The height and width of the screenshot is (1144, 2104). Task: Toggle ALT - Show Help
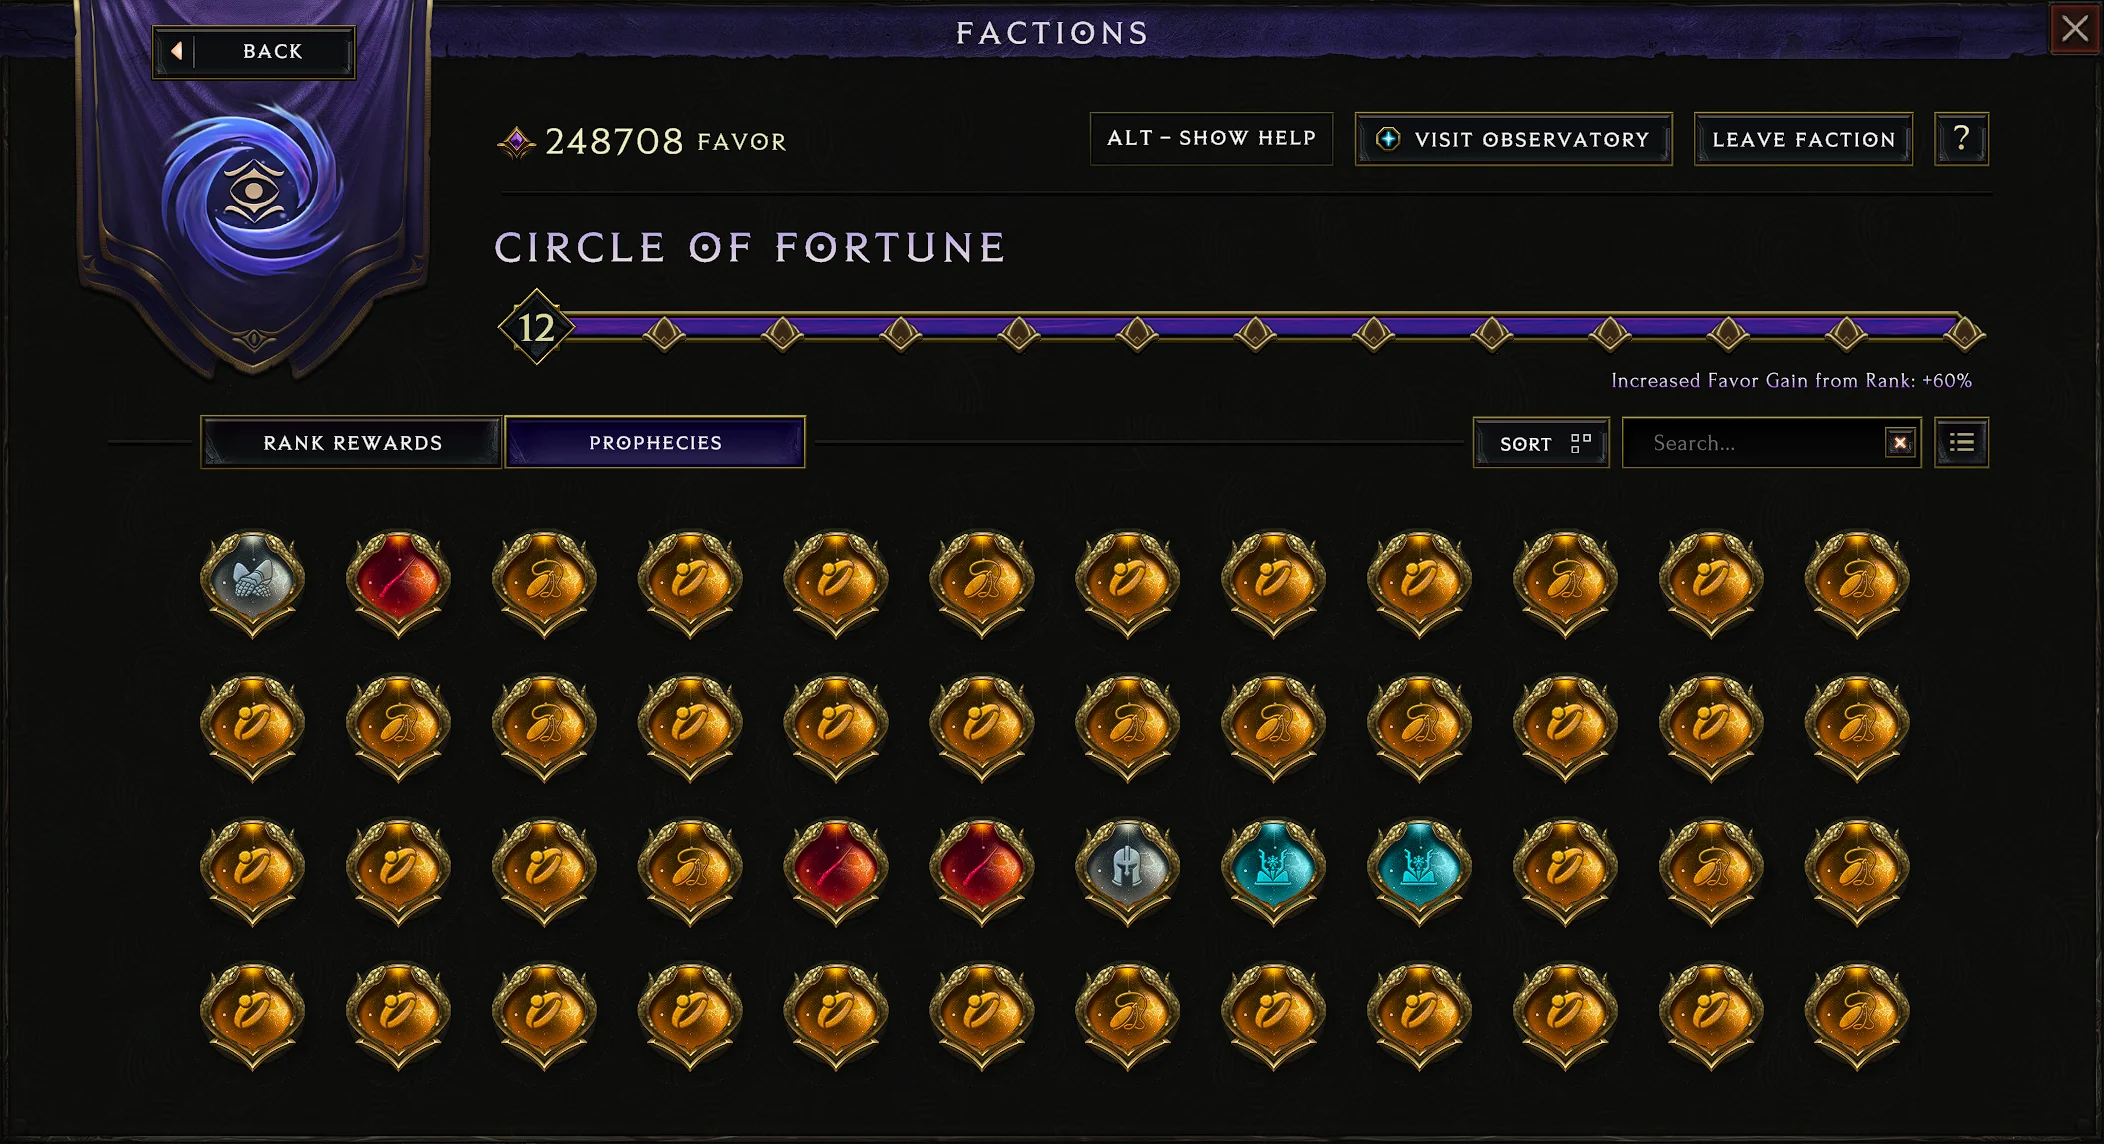pyautogui.click(x=1211, y=138)
